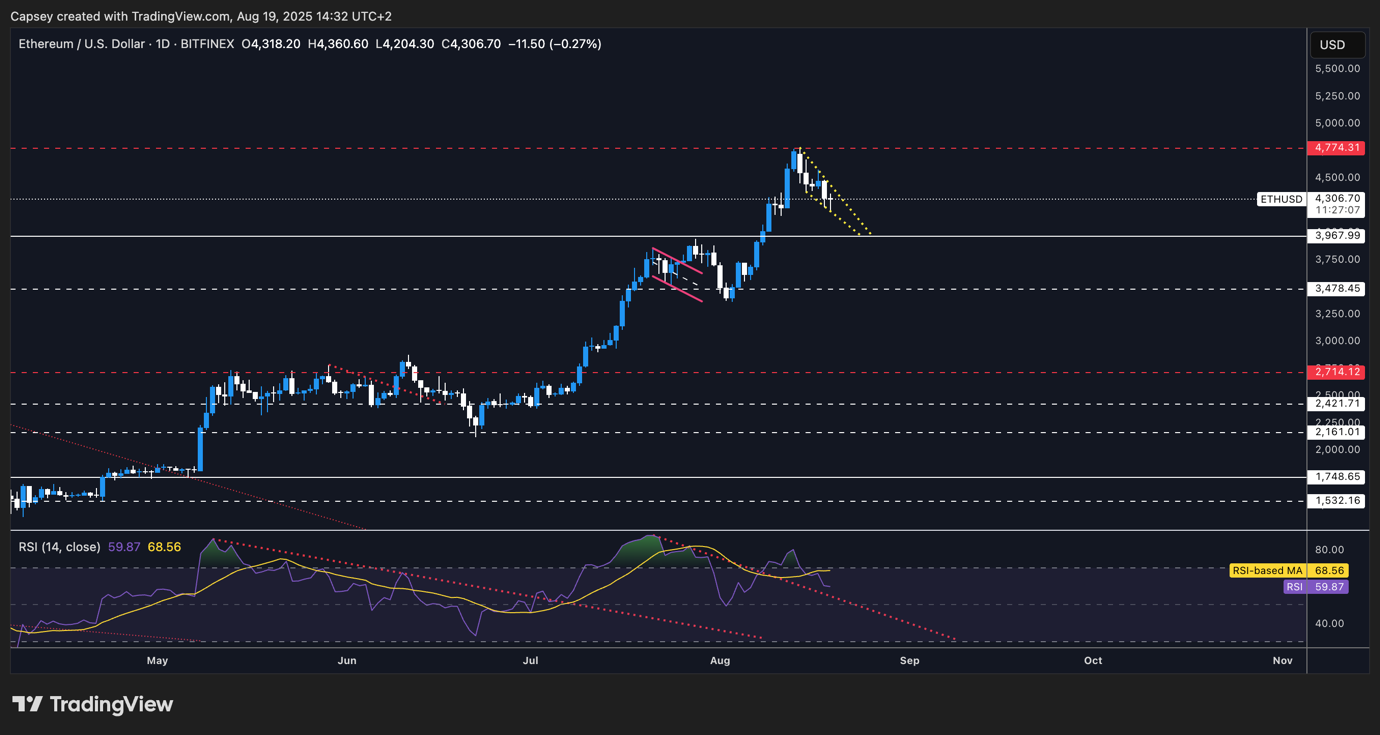
Task: Click the 3,967.99 horizontal level label
Action: (1339, 236)
